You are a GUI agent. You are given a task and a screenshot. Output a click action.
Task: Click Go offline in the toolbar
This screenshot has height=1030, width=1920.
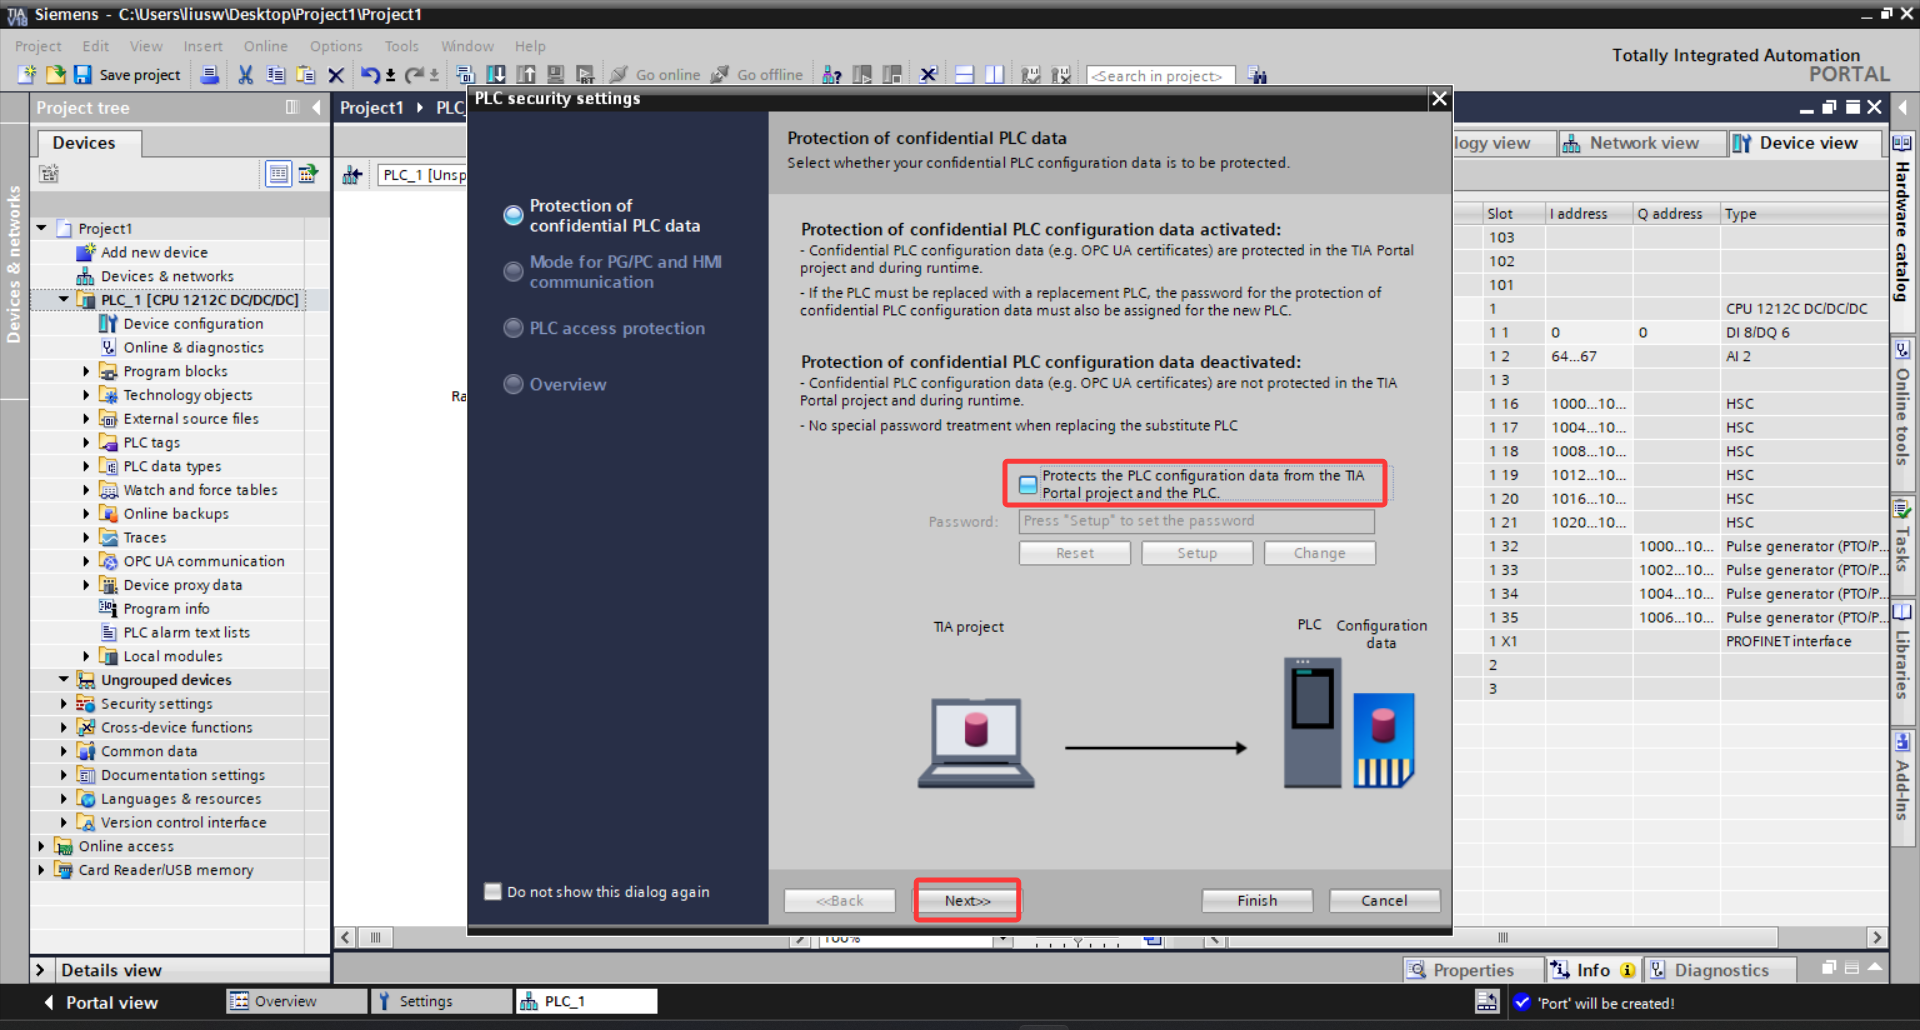point(758,74)
